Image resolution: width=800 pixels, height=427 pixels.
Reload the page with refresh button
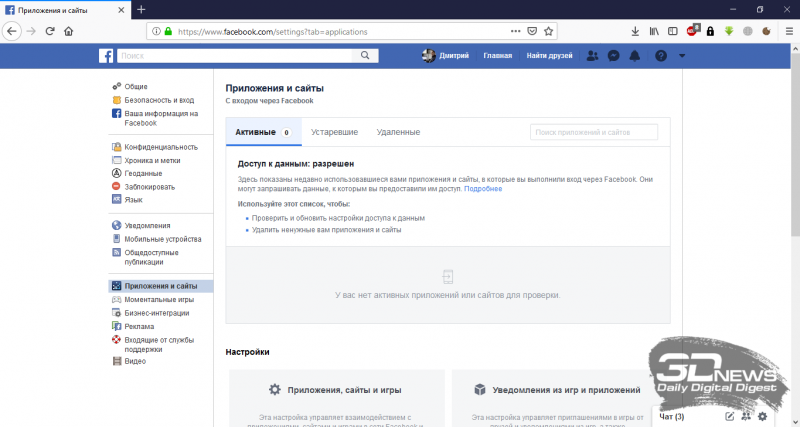coord(50,31)
